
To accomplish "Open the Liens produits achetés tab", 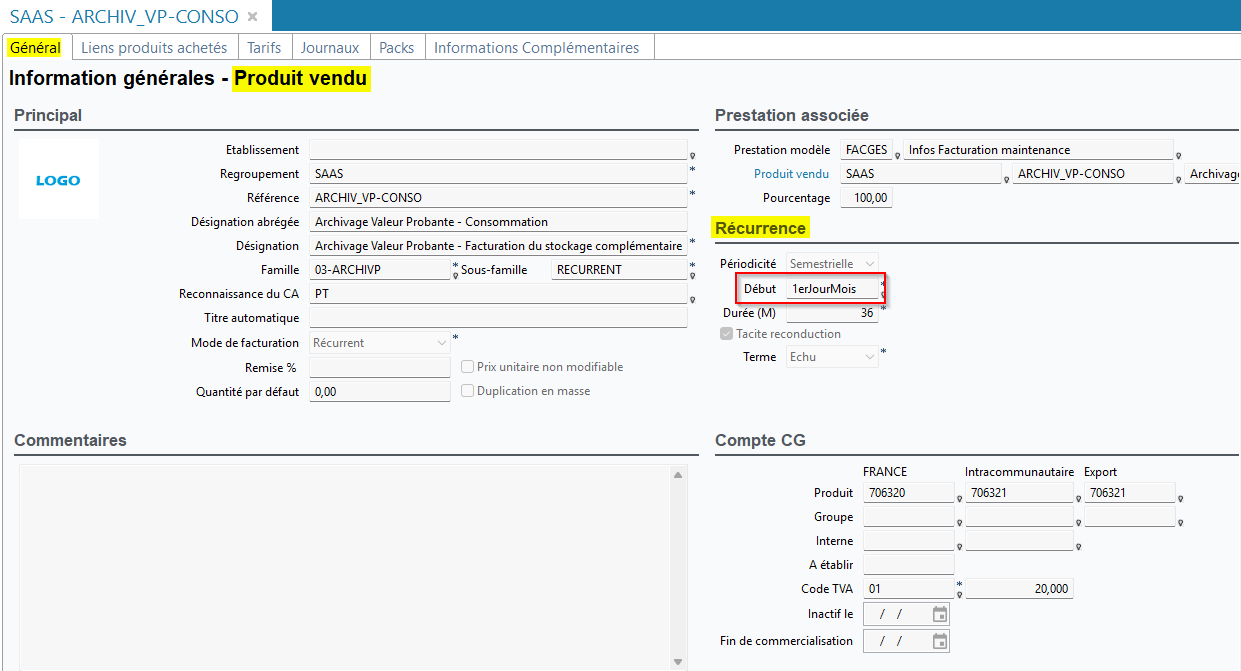I will (154, 47).
